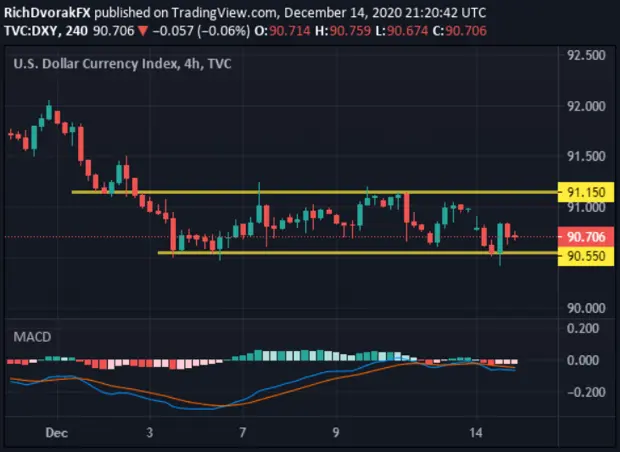Click the 3 date axis label
This screenshot has height=452, width=620.
coord(149,433)
